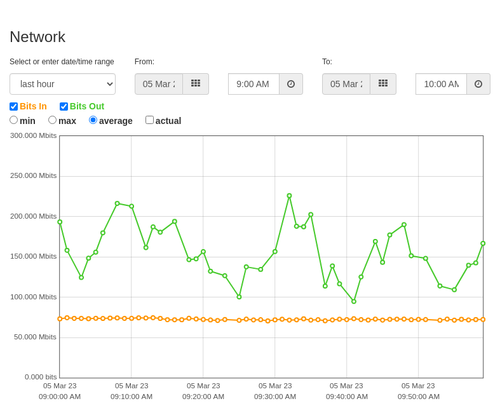This screenshot has width=500, height=403.
Task: Click the lowest green Bits Out data point
Action: click(354, 301)
